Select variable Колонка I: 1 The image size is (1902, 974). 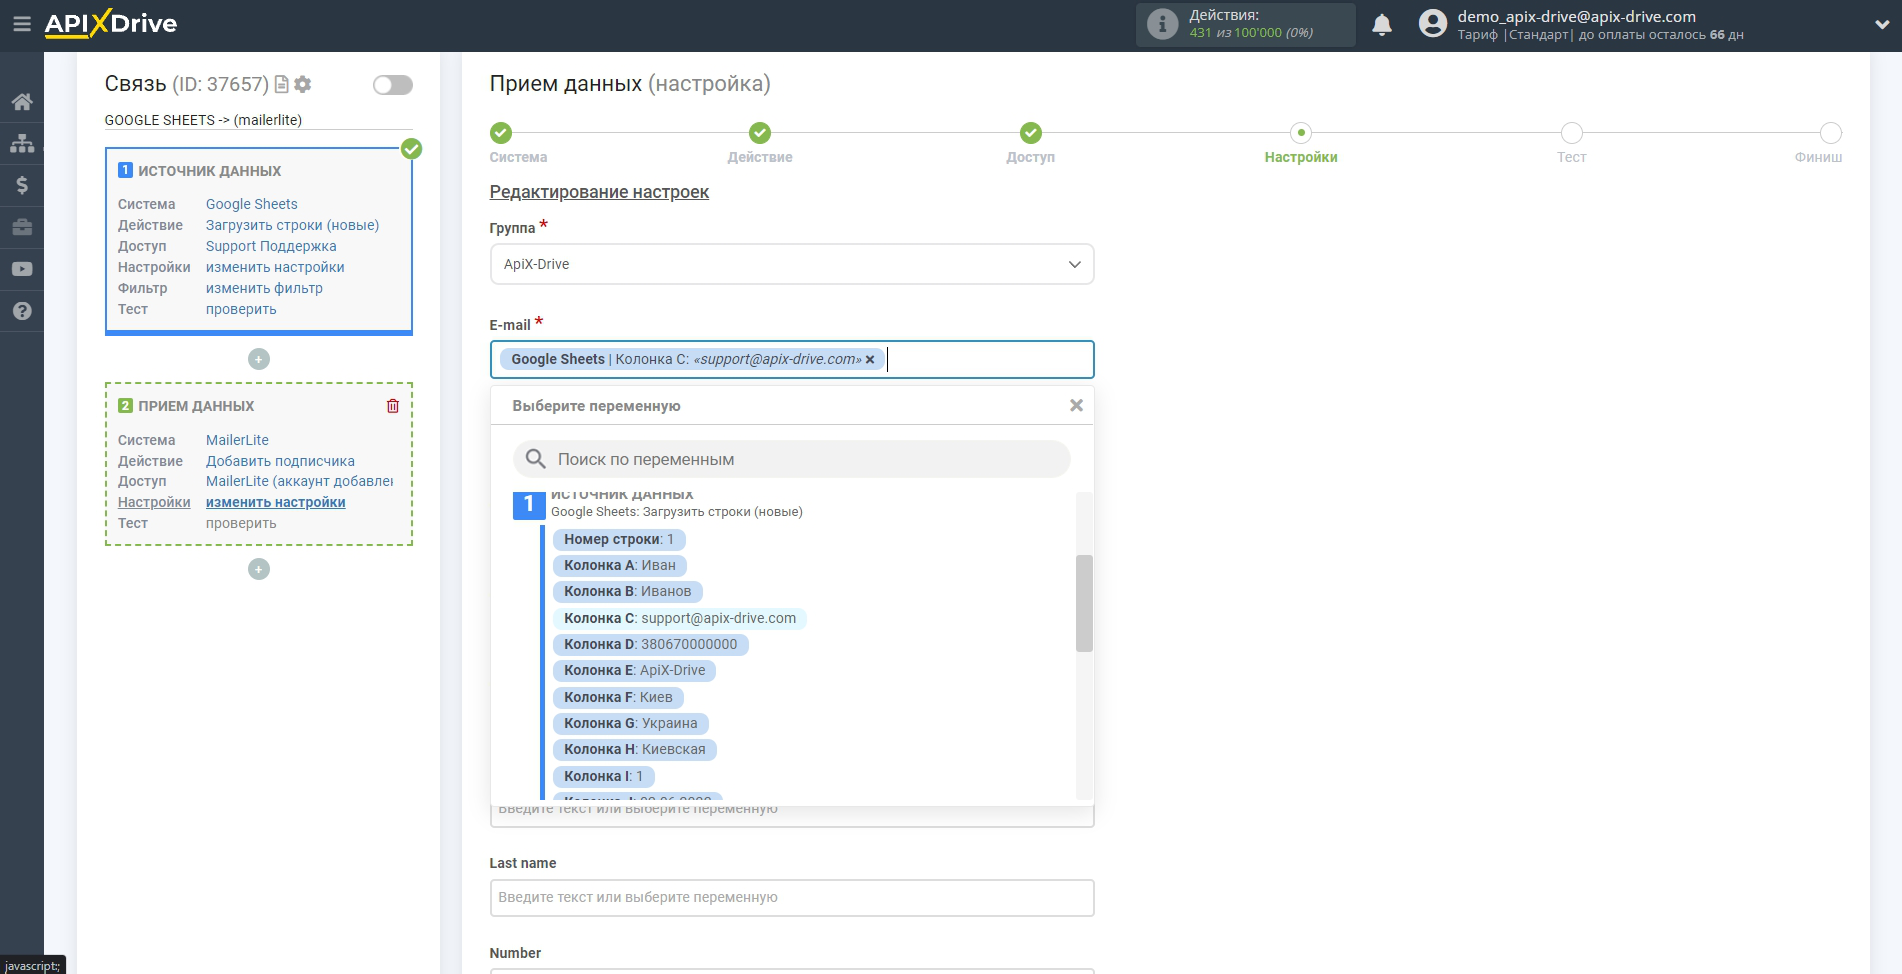point(604,776)
